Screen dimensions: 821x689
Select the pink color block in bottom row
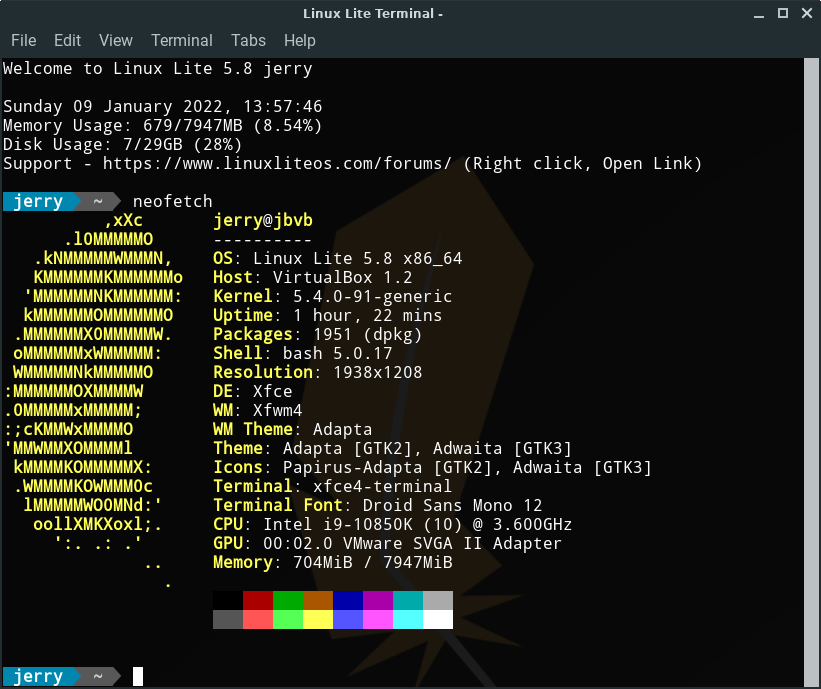pos(378,619)
